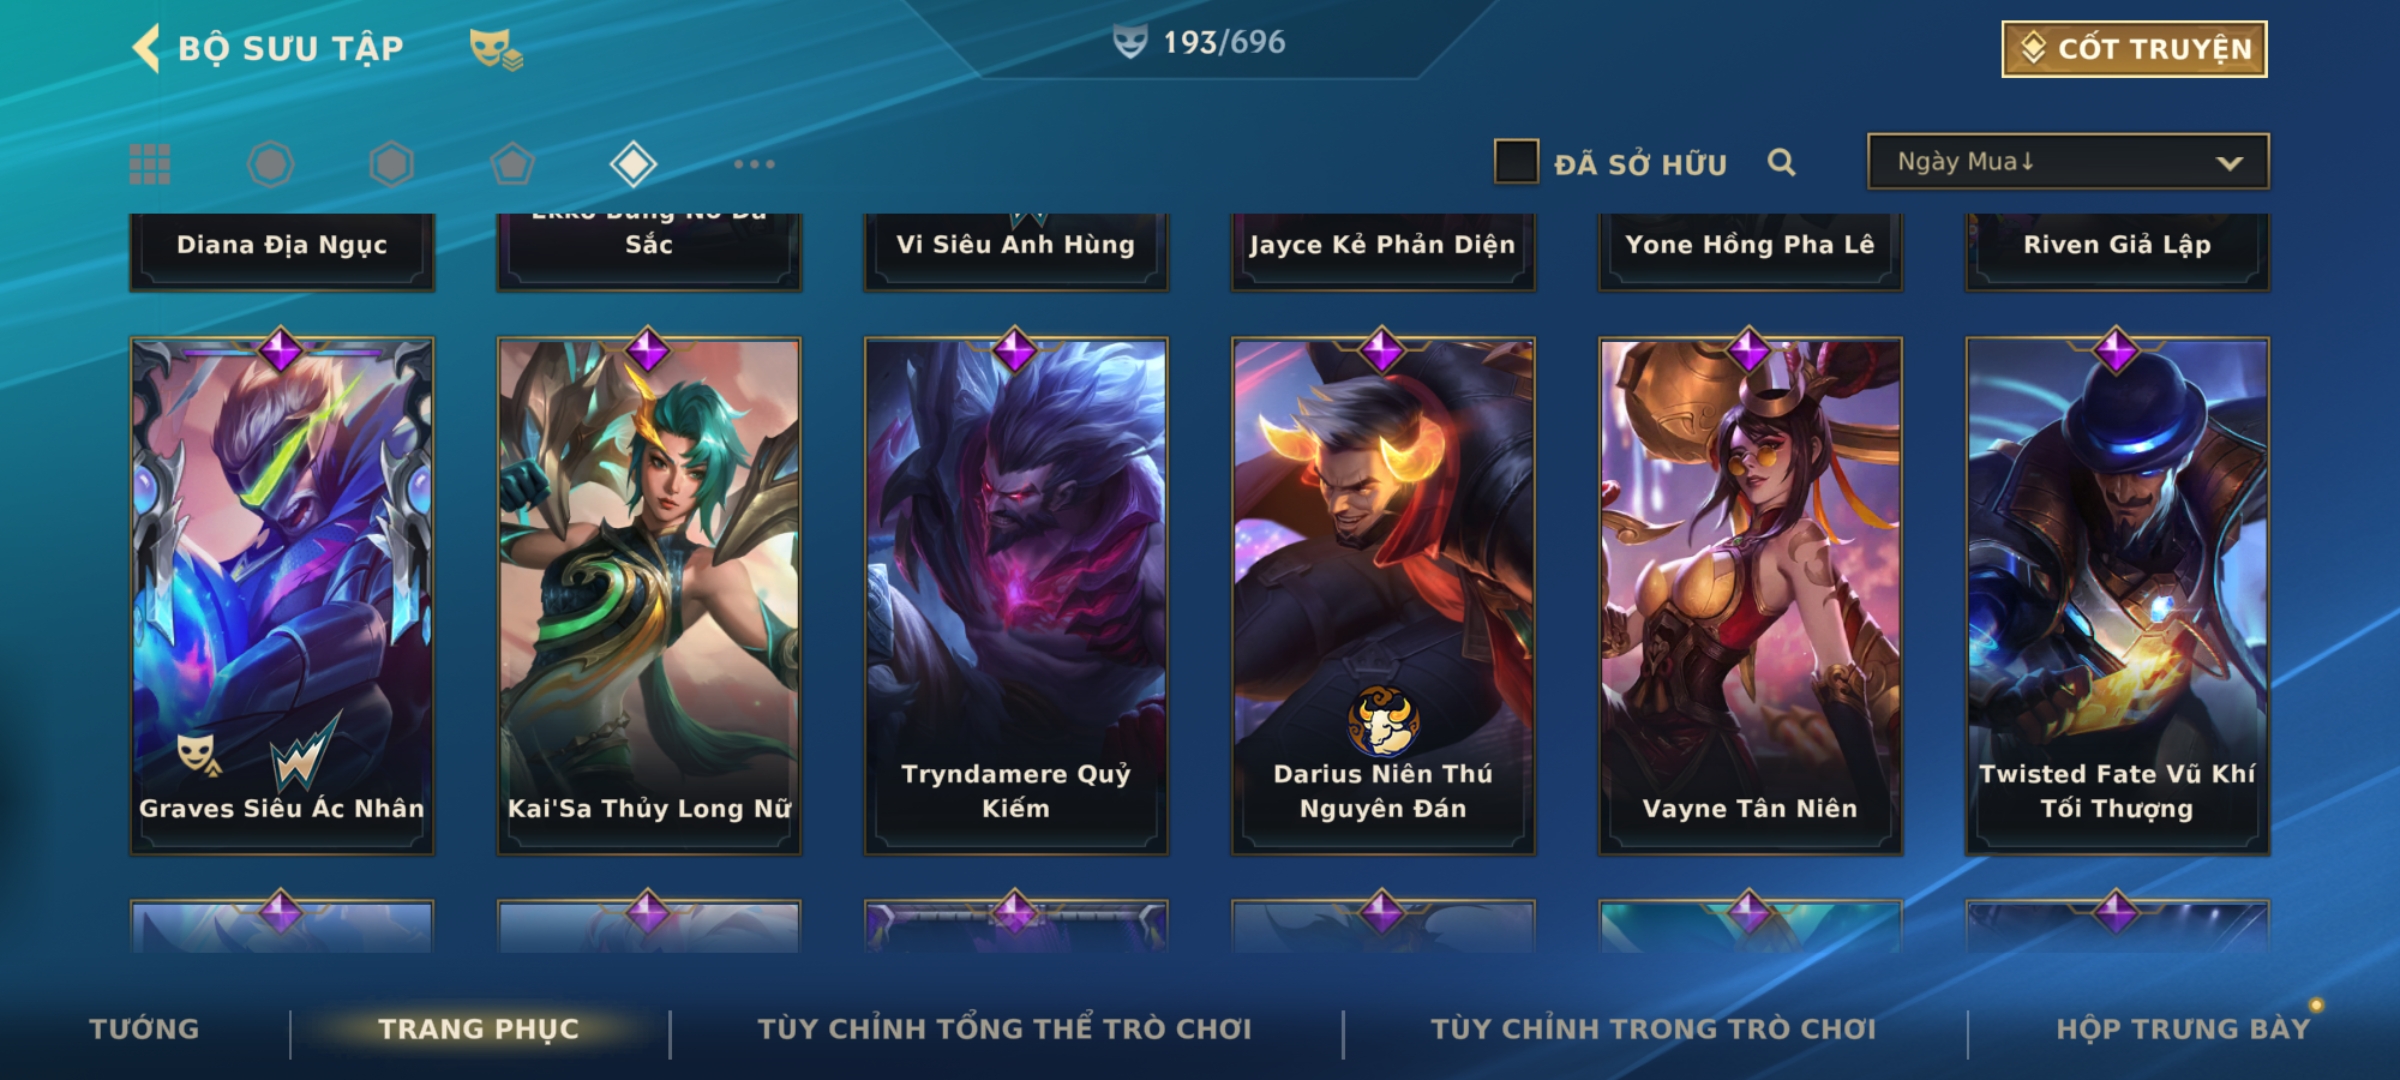Viewport: 2400px width, 1080px height.
Task: Open Tùy Chỉnh Tổng Thể Trò Chơi
Action: pos(1004,1029)
